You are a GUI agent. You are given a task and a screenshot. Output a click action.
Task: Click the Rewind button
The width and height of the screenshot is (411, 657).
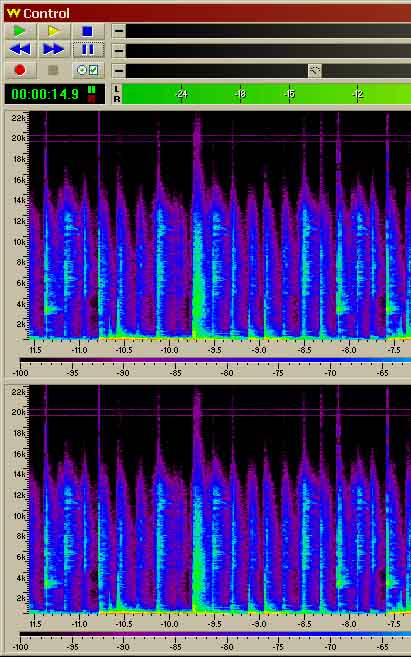(20, 50)
